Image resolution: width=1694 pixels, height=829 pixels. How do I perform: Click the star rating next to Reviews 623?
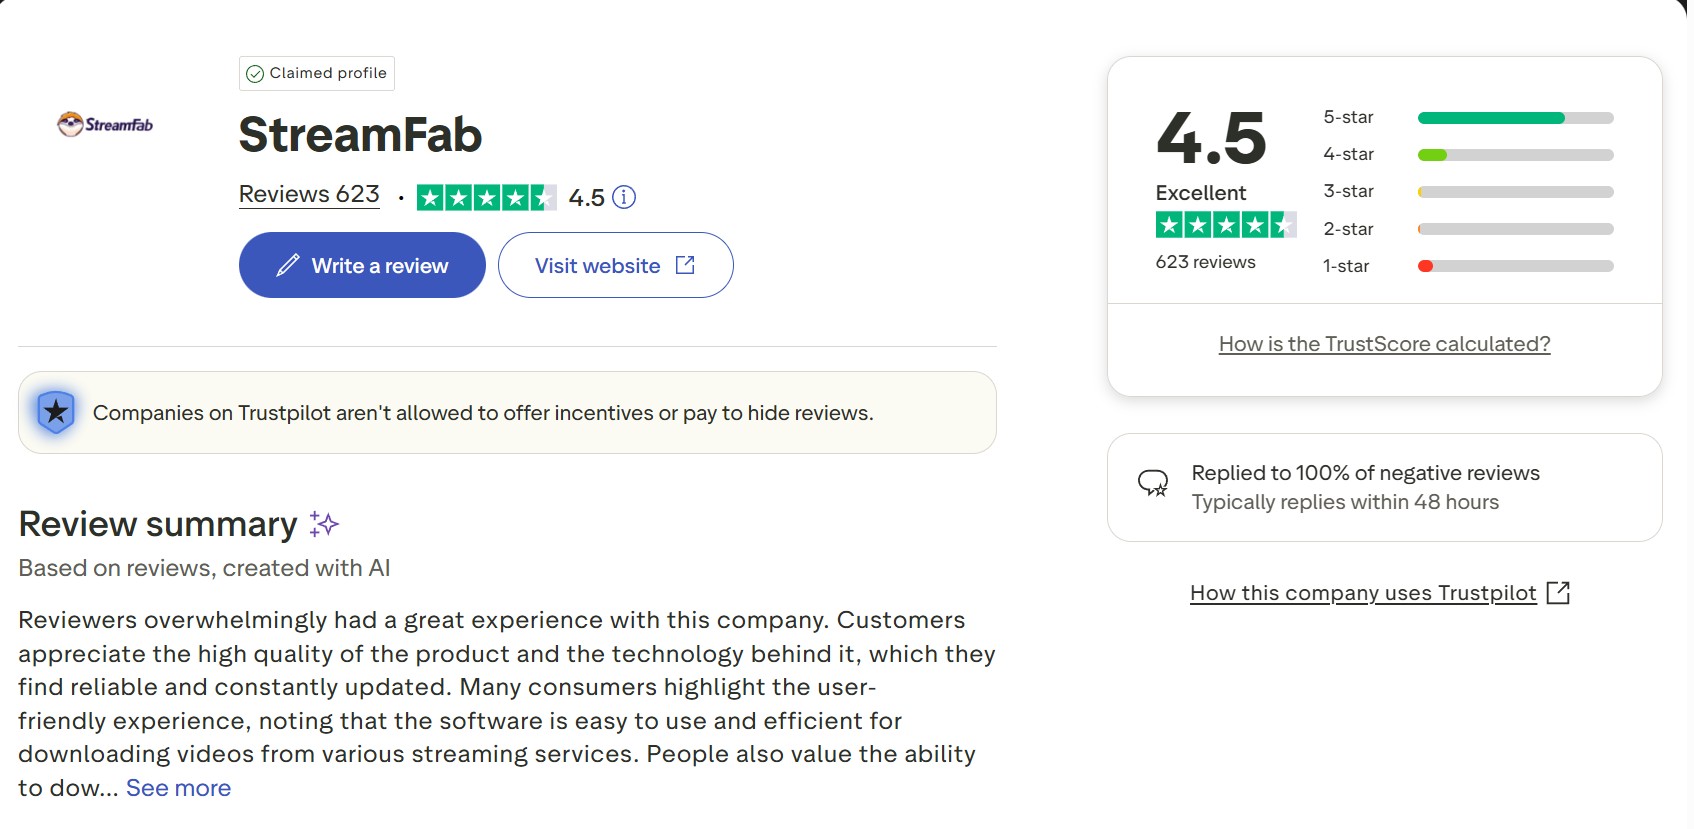point(487,196)
